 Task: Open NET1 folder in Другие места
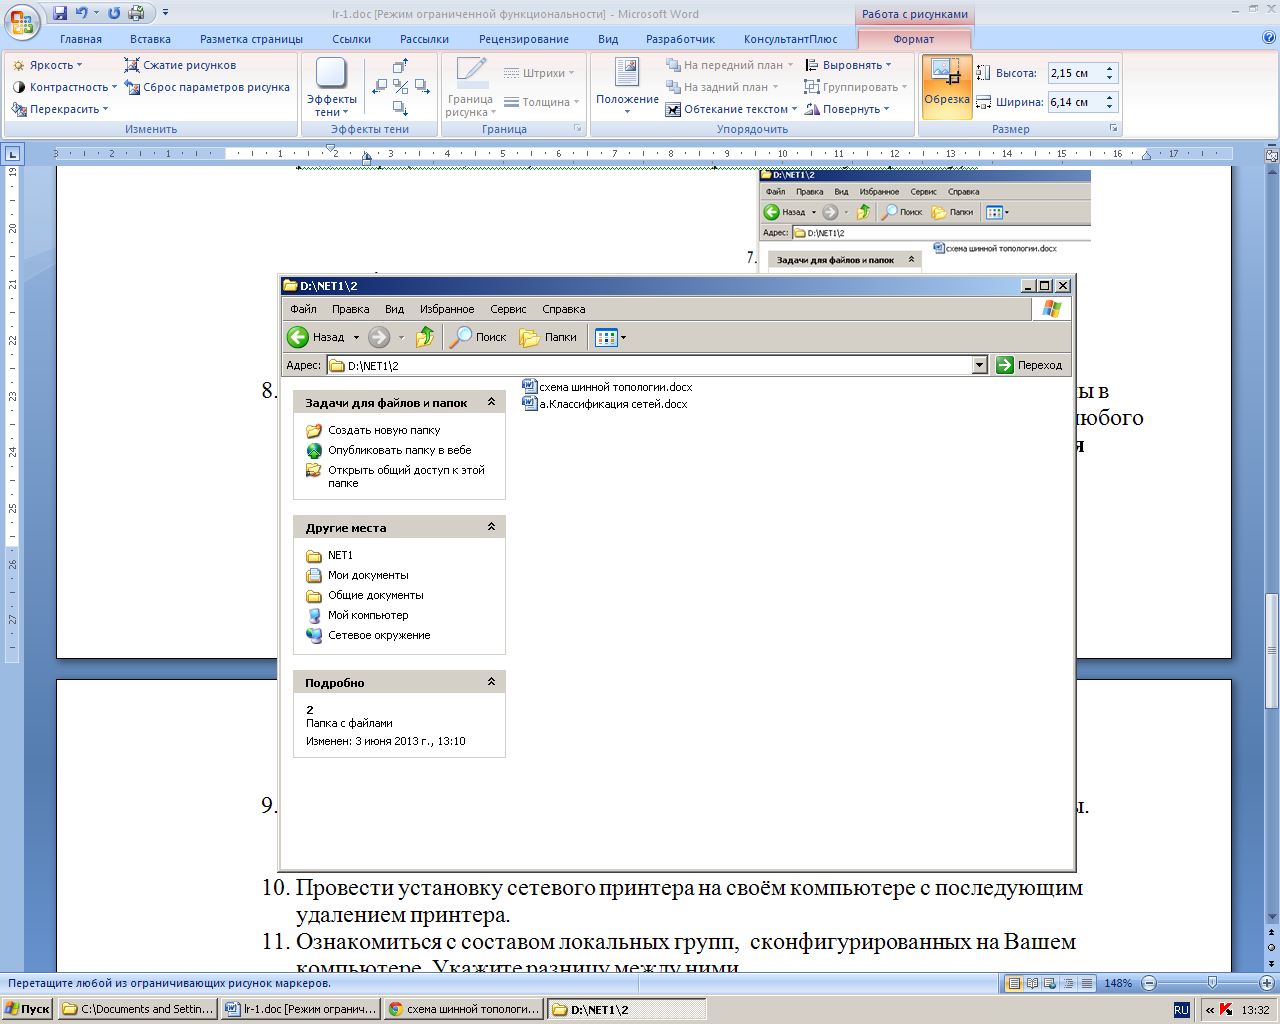(340, 555)
